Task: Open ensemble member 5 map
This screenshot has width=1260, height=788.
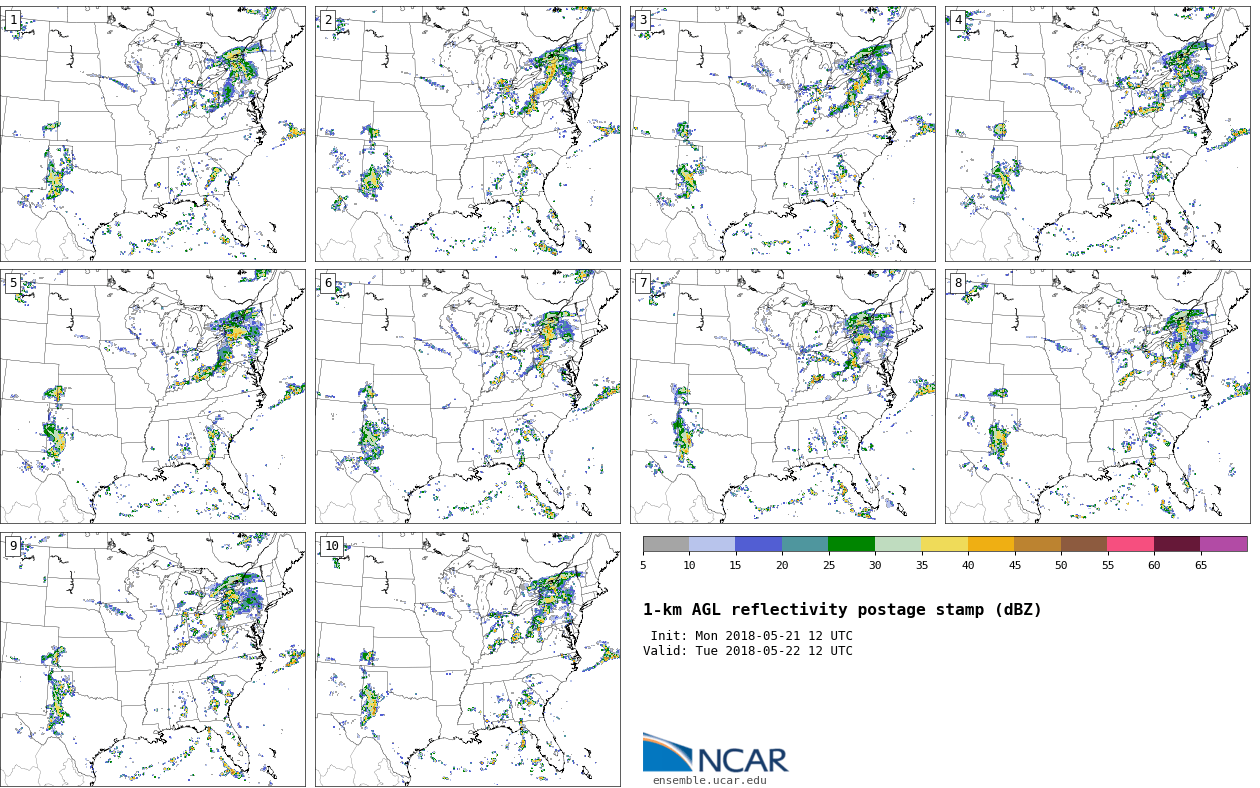Action: click(x=152, y=396)
